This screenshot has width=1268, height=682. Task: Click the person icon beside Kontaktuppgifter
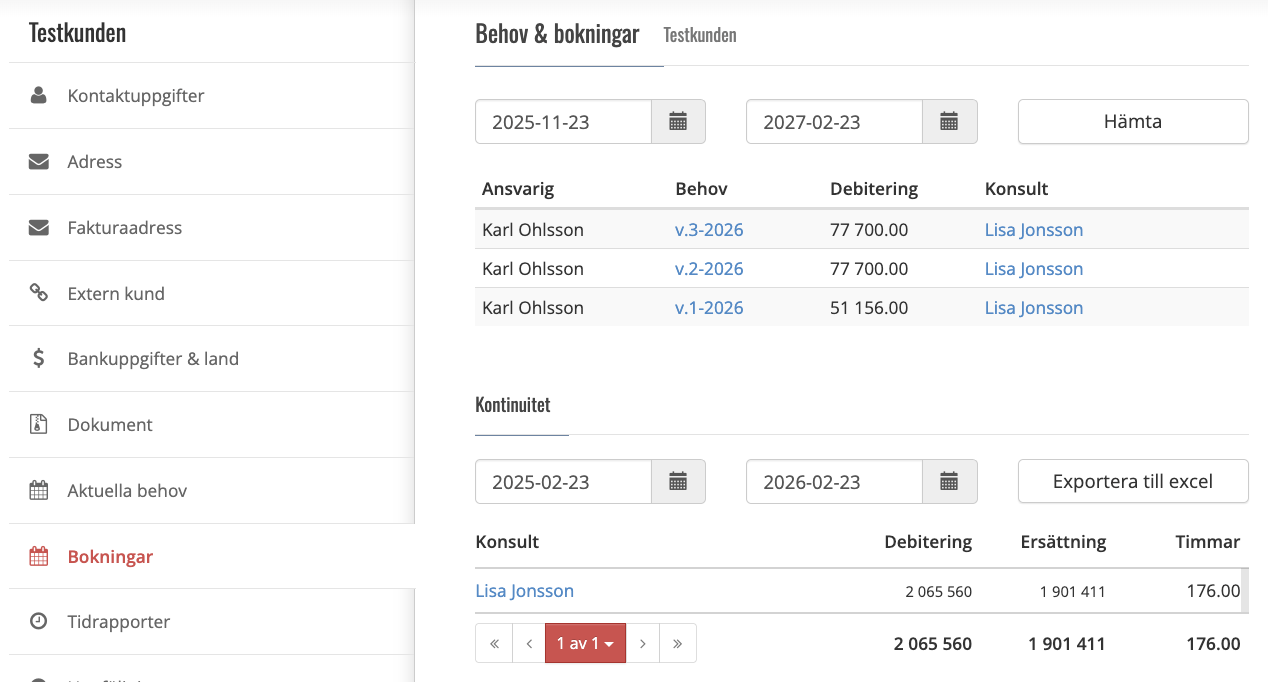(39, 96)
